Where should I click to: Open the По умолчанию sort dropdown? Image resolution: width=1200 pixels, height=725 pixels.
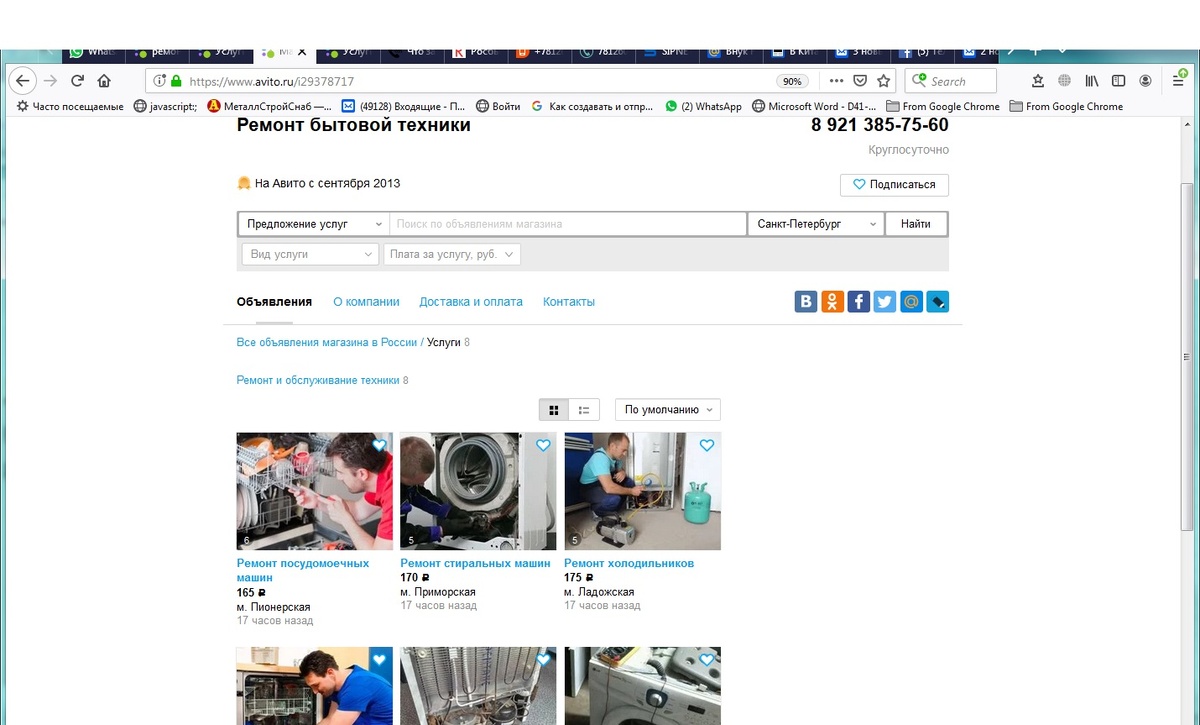point(668,410)
